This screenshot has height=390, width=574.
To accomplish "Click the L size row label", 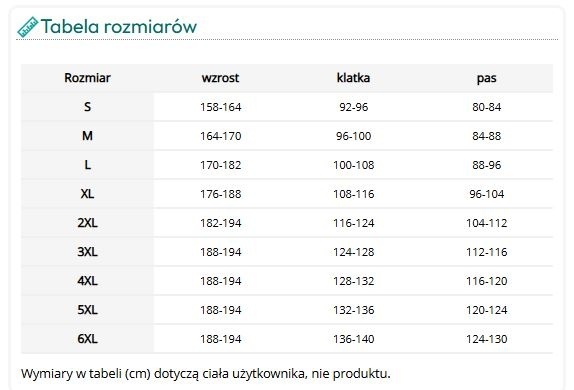I will (x=87, y=165).
